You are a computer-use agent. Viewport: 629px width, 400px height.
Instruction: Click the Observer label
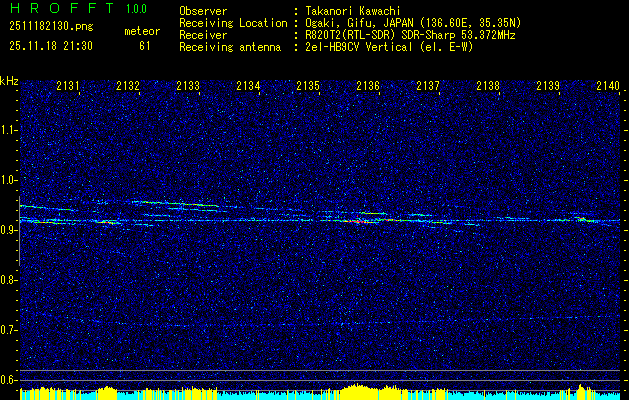203,11
